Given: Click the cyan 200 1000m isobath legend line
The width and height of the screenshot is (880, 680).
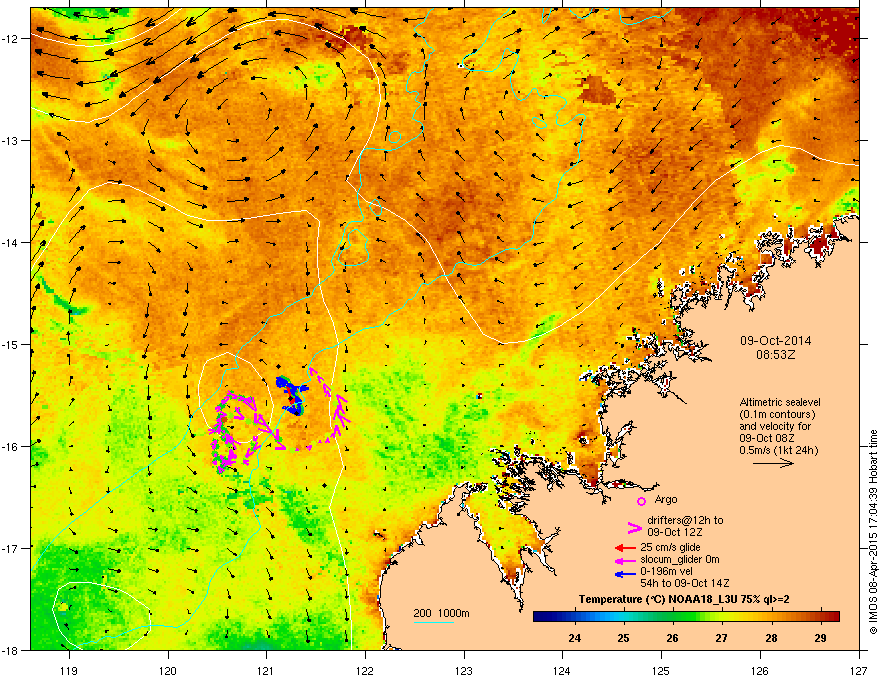Looking at the screenshot, I should [x=434, y=622].
